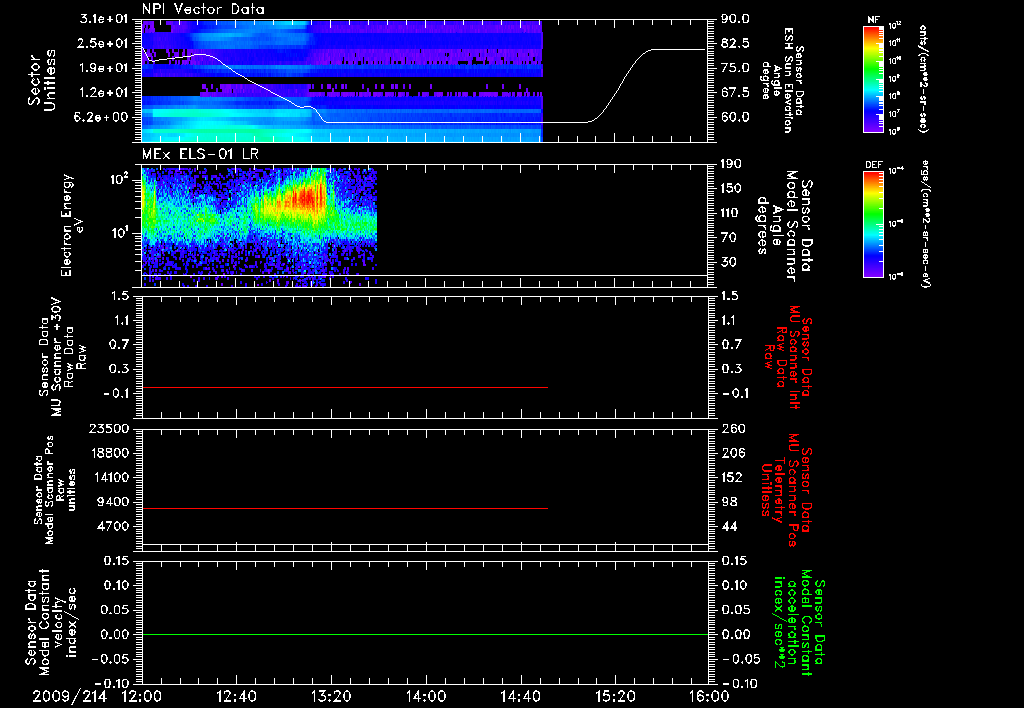
Task: Click the 260 telemetry tick label
Action: [x=732, y=429]
